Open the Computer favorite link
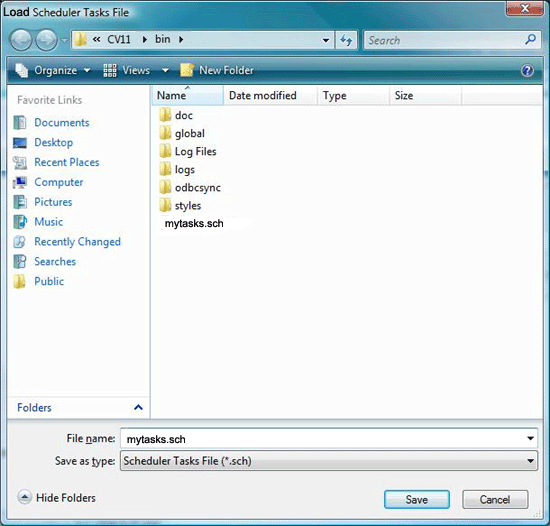This screenshot has height=526, width=550. (x=59, y=182)
